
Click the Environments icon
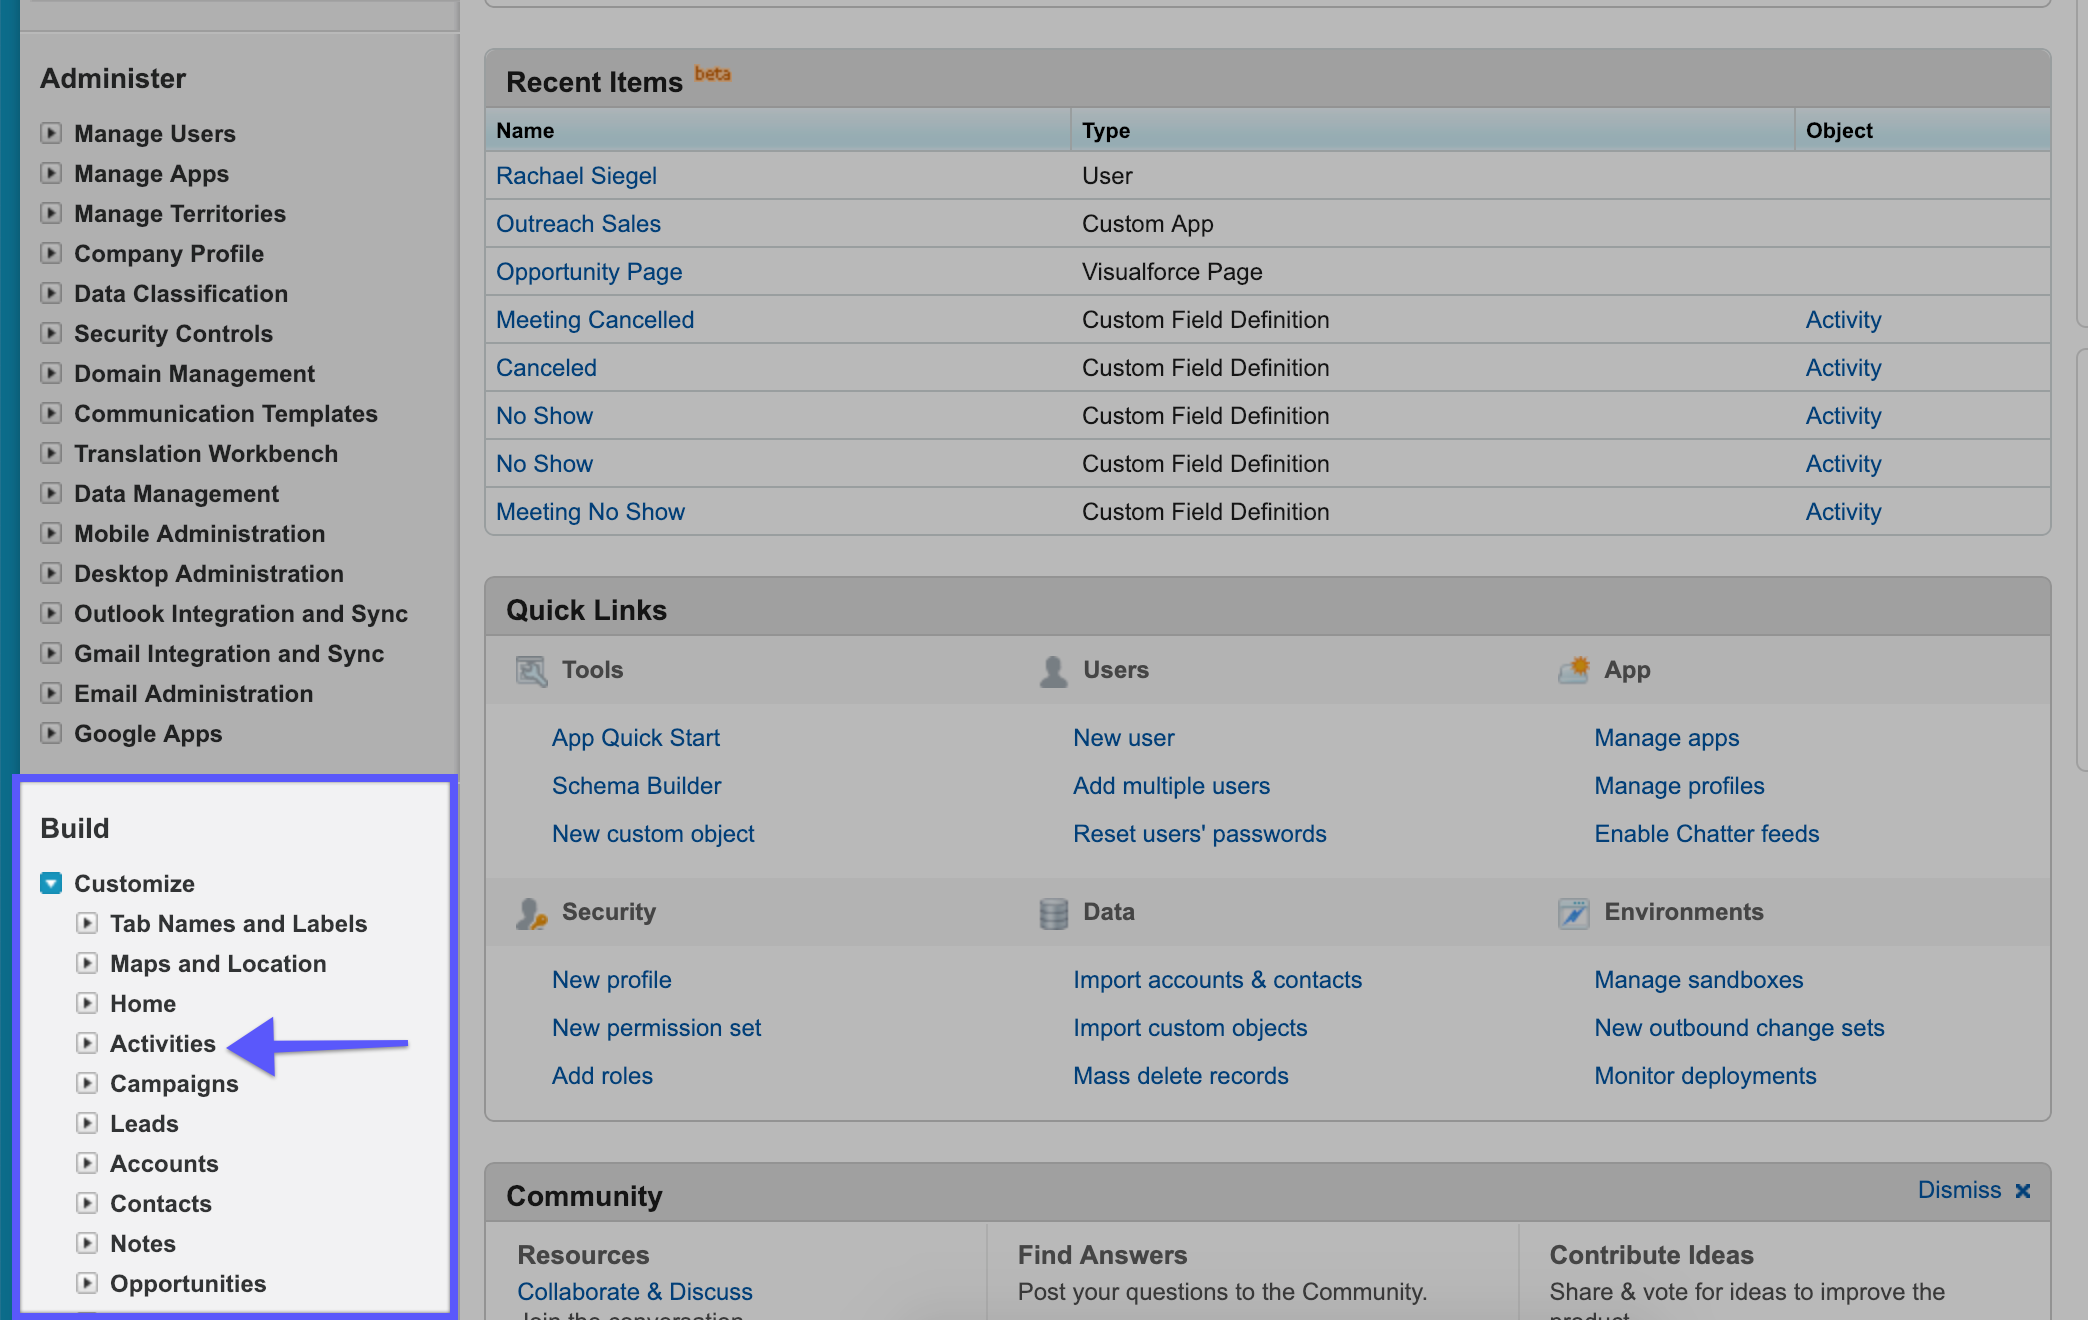pos(1573,912)
